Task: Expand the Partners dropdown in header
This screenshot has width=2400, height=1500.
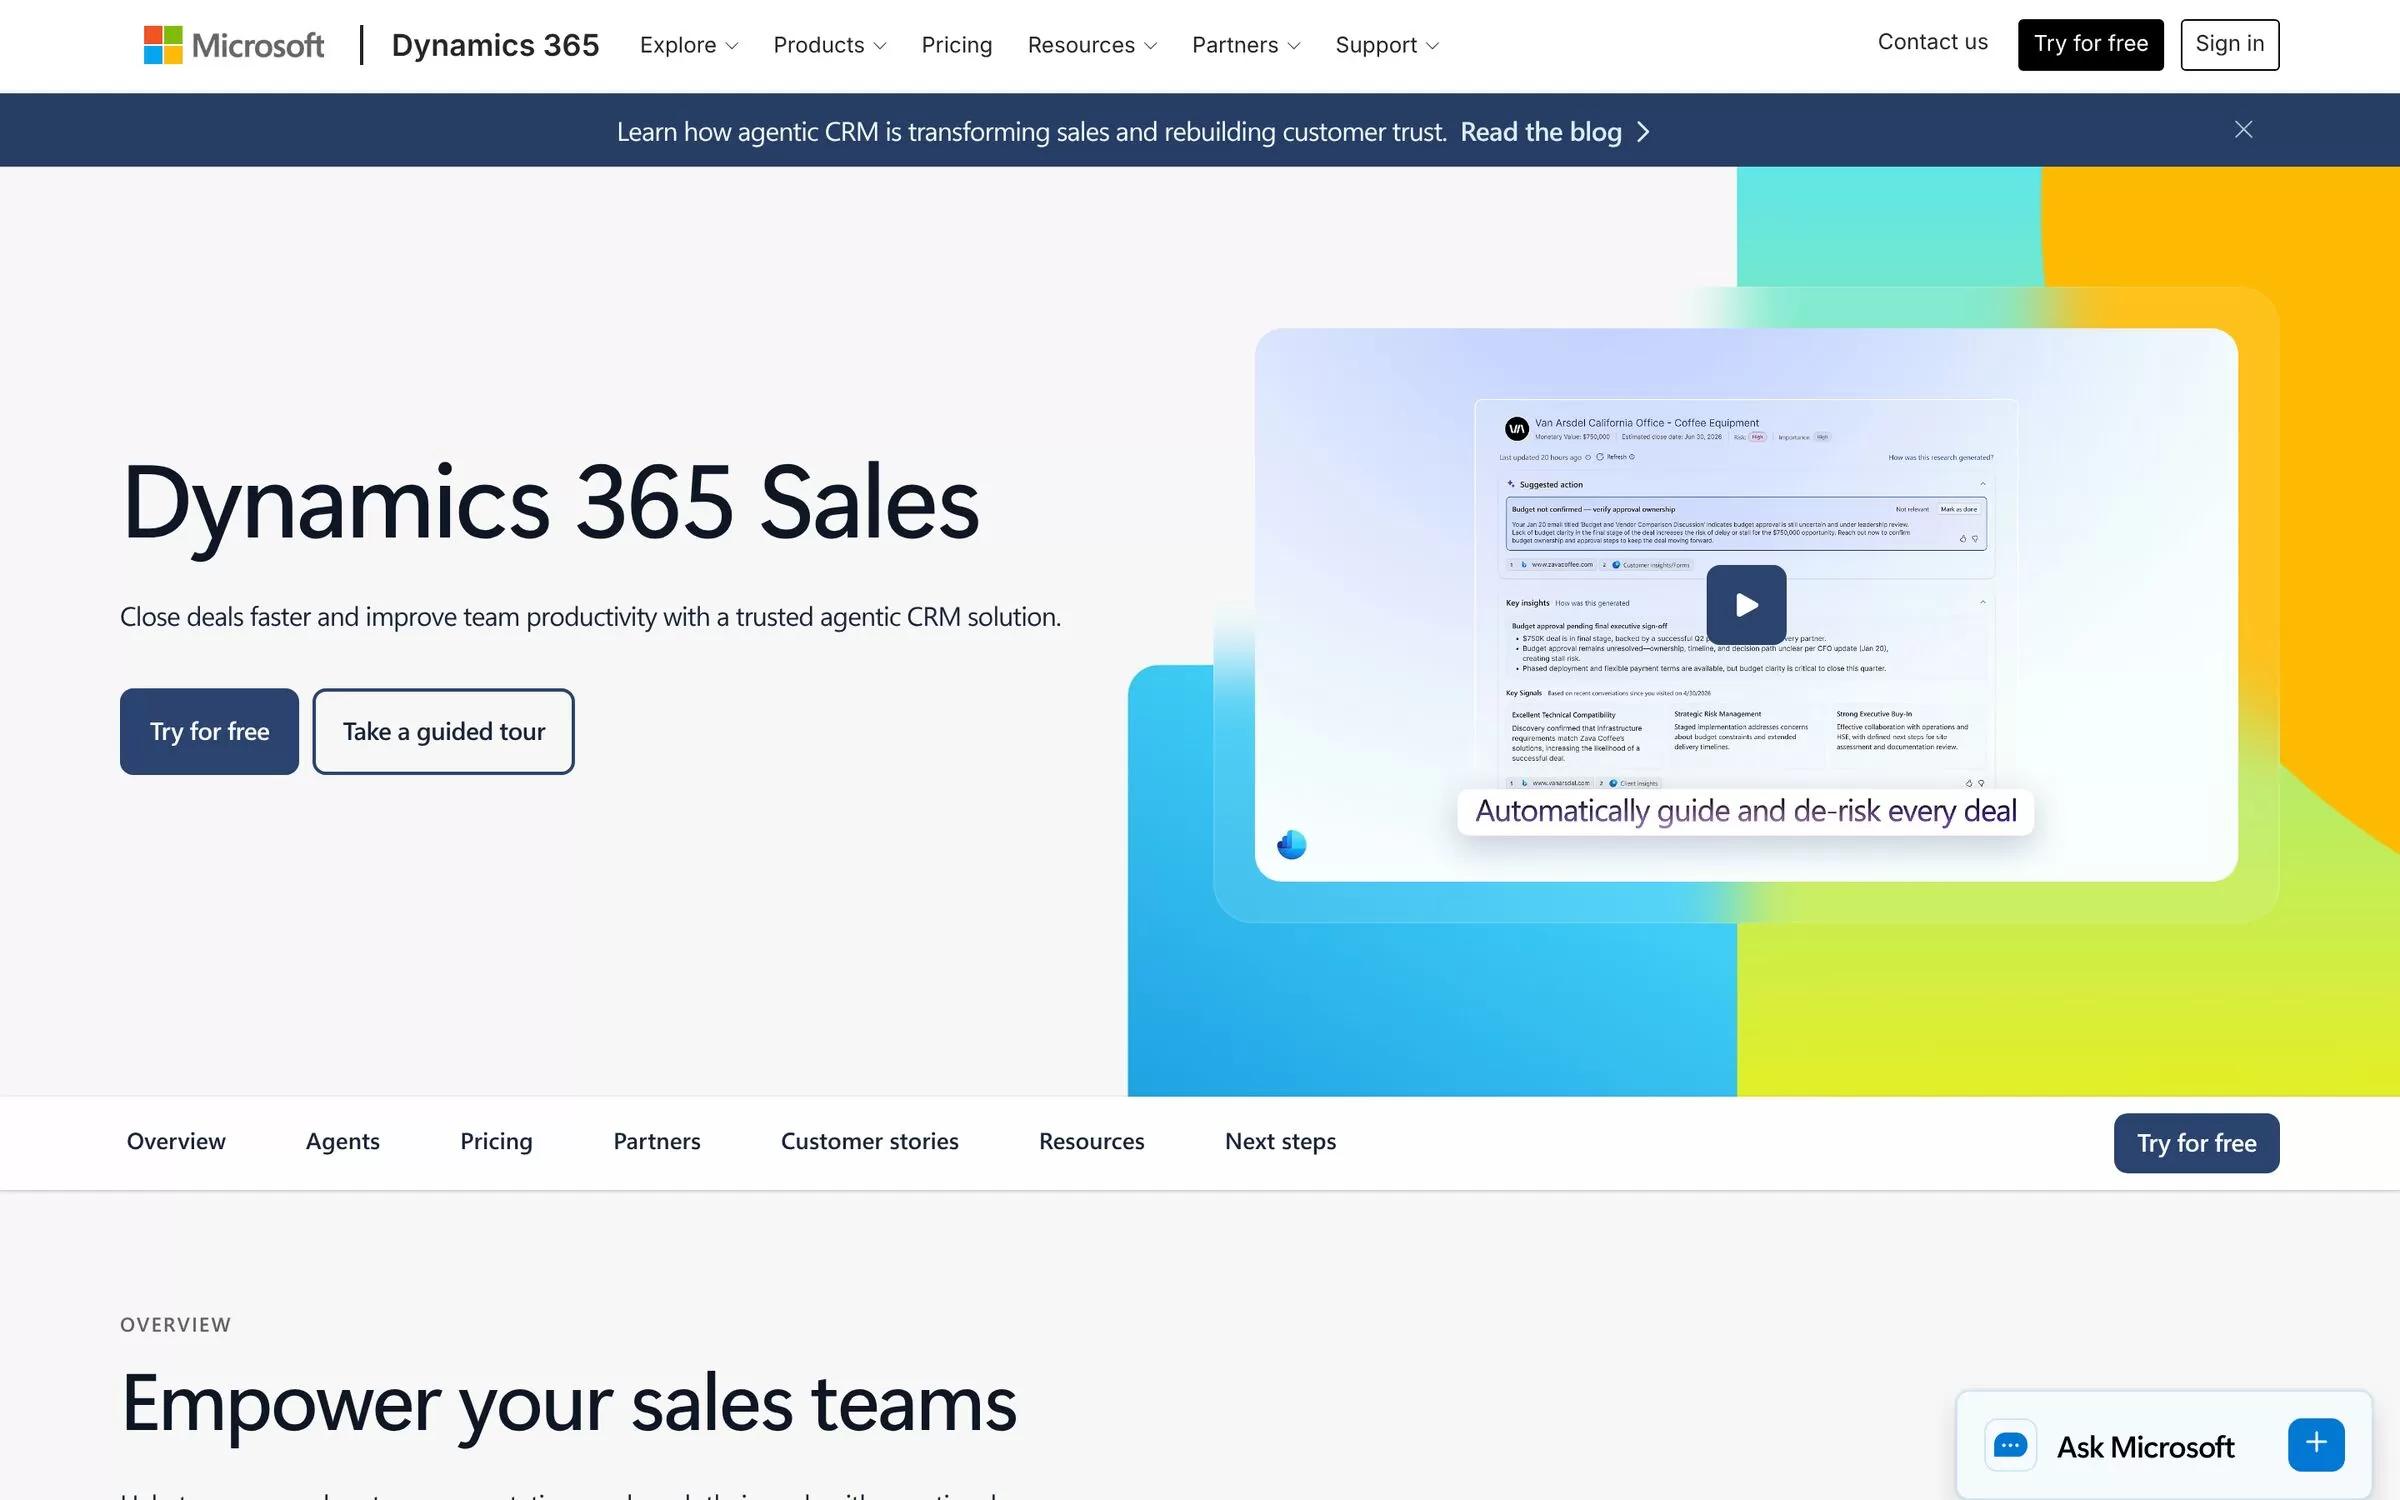Action: click(1246, 45)
